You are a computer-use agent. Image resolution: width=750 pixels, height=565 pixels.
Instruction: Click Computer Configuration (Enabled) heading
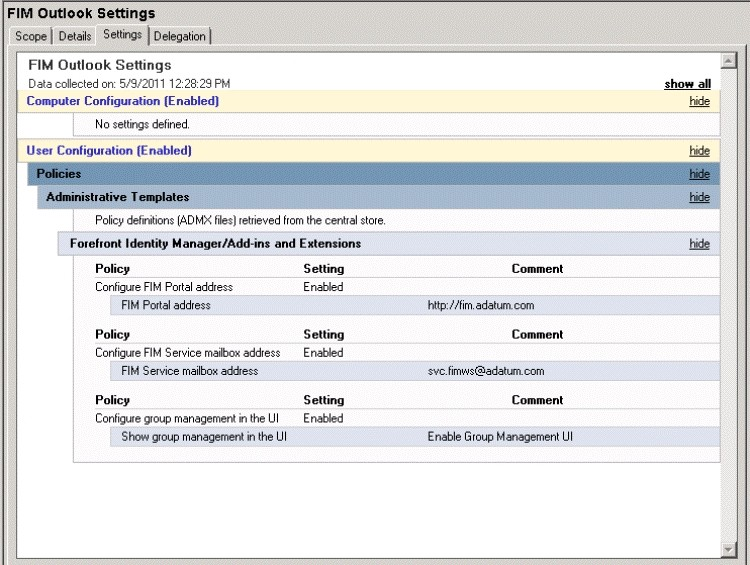tap(122, 101)
